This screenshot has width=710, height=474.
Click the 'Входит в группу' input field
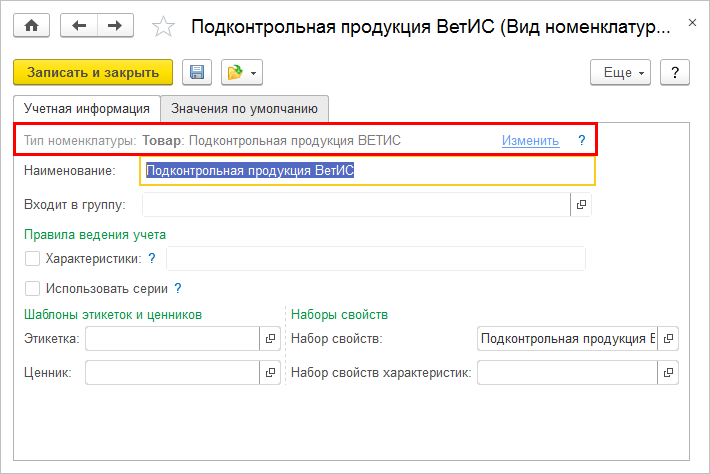356,205
